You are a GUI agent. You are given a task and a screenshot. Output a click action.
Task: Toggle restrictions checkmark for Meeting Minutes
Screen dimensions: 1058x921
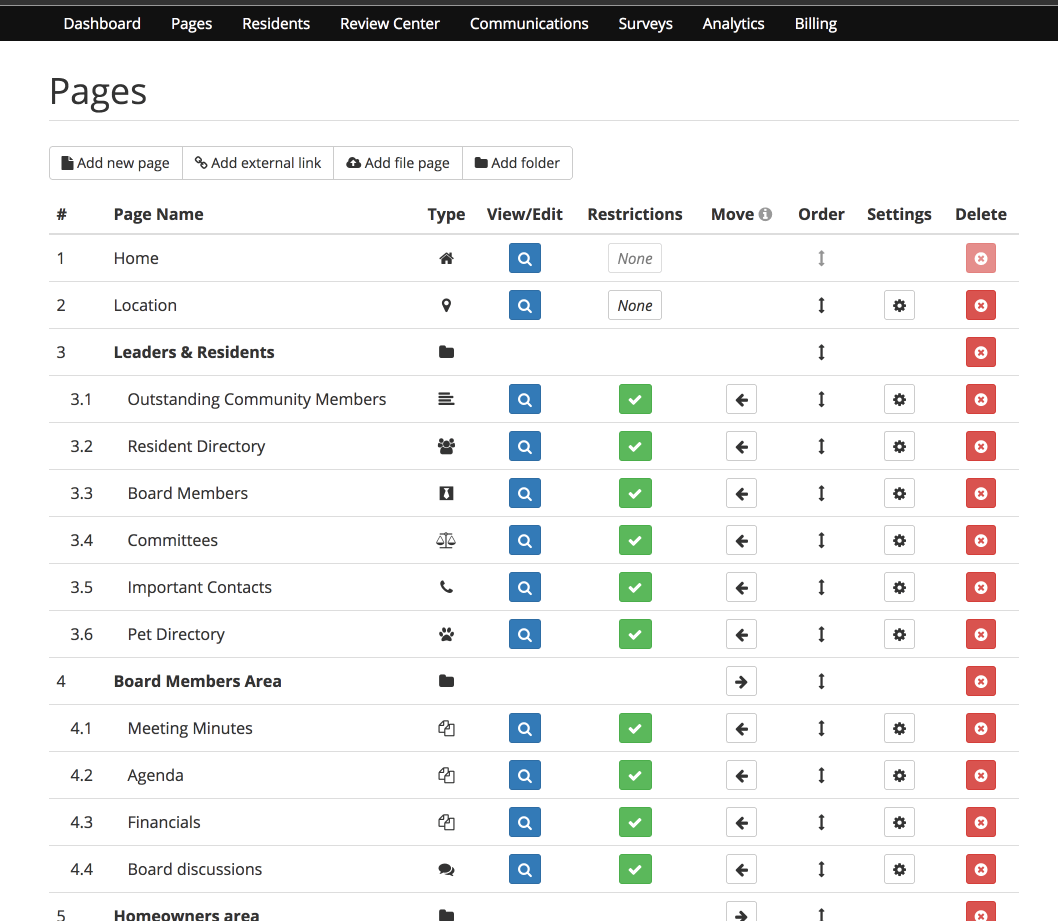(635, 729)
